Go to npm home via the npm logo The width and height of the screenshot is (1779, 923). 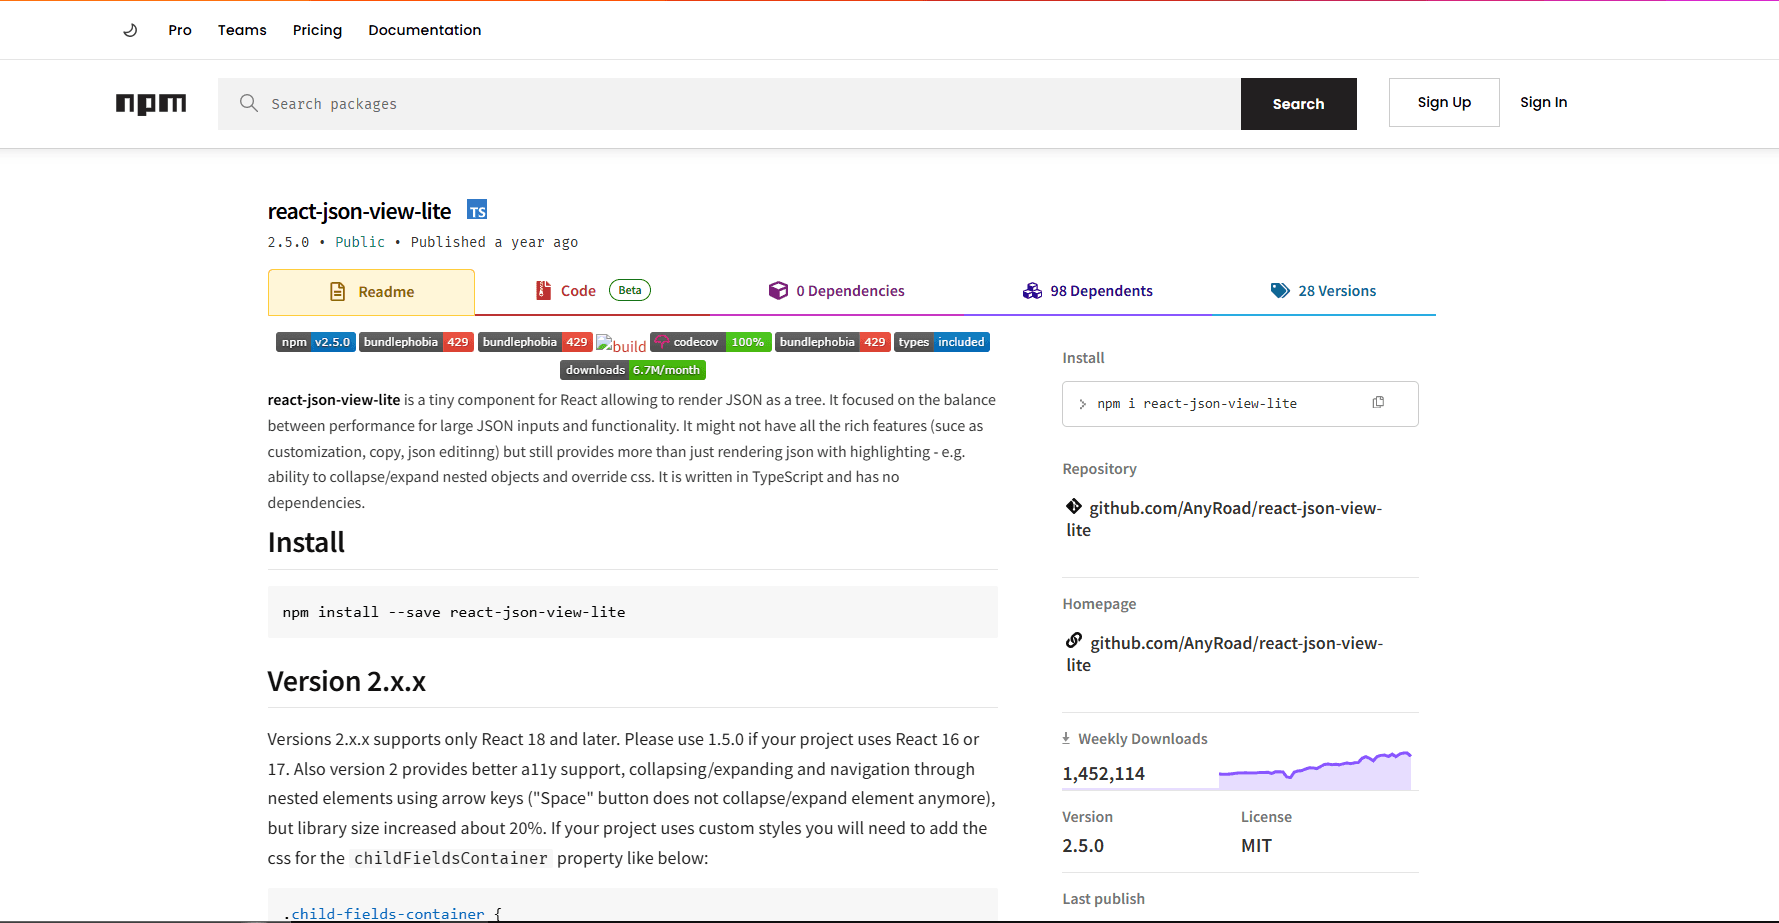[x=151, y=104]
